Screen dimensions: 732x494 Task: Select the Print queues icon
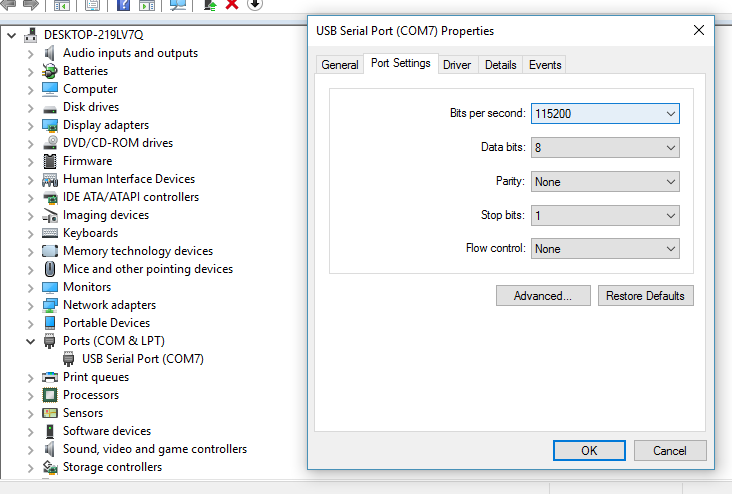coord(50,377)
